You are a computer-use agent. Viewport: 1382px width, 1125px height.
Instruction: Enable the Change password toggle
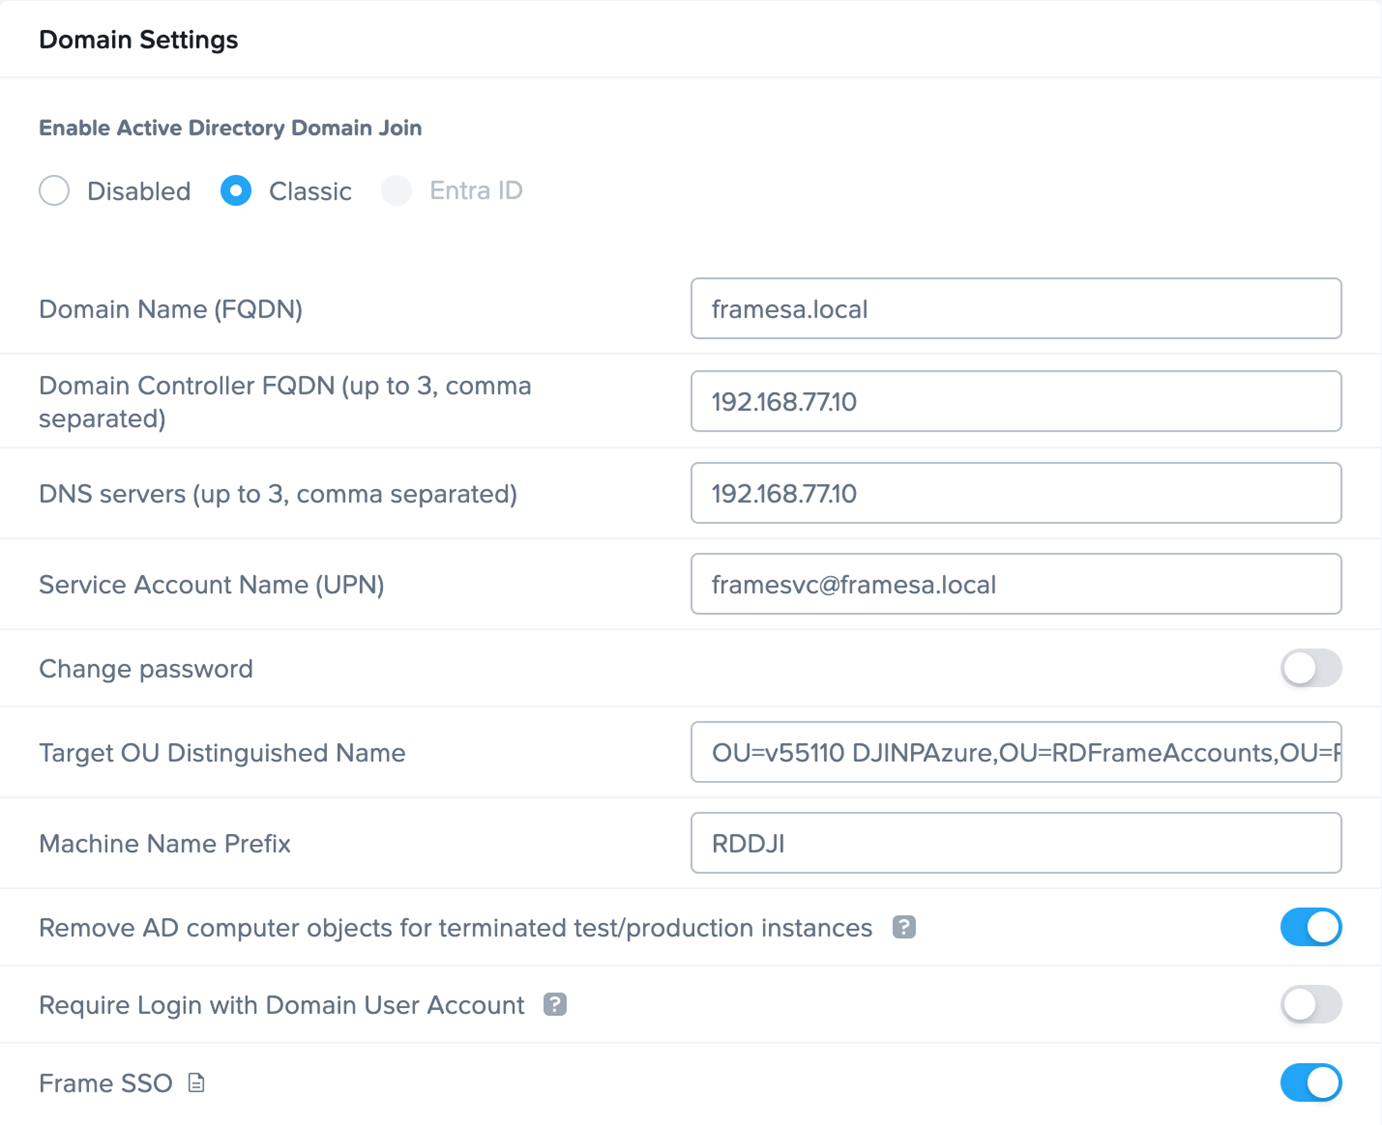pyautogui.click(x=1310, y=668)
